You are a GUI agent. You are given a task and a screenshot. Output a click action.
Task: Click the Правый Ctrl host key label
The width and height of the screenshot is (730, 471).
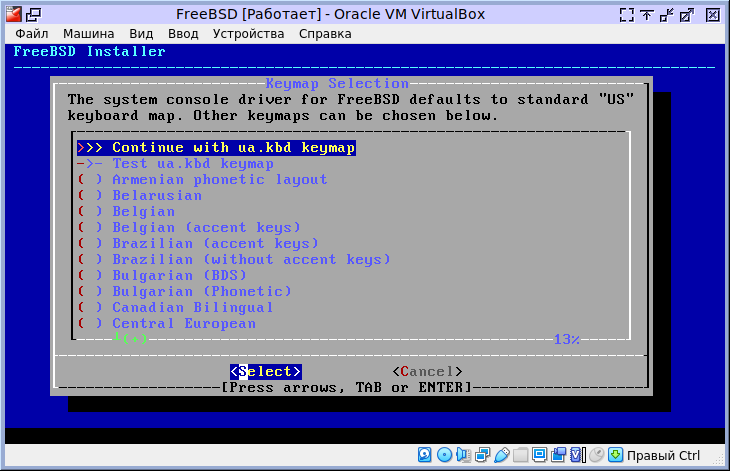pos(663,455)
